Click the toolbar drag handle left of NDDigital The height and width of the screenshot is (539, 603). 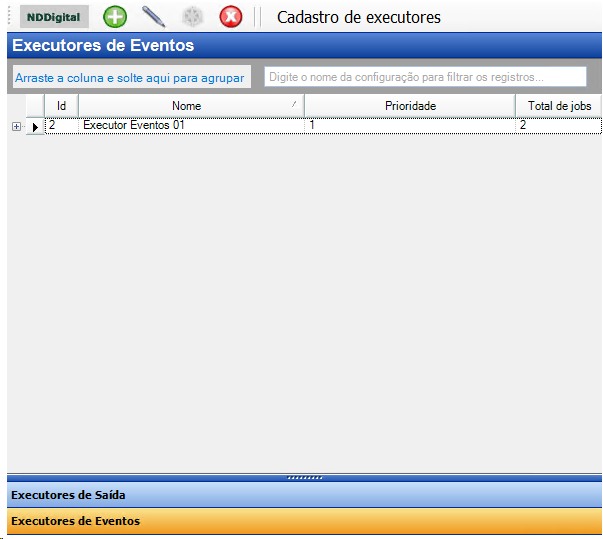[x=10, y=17]
